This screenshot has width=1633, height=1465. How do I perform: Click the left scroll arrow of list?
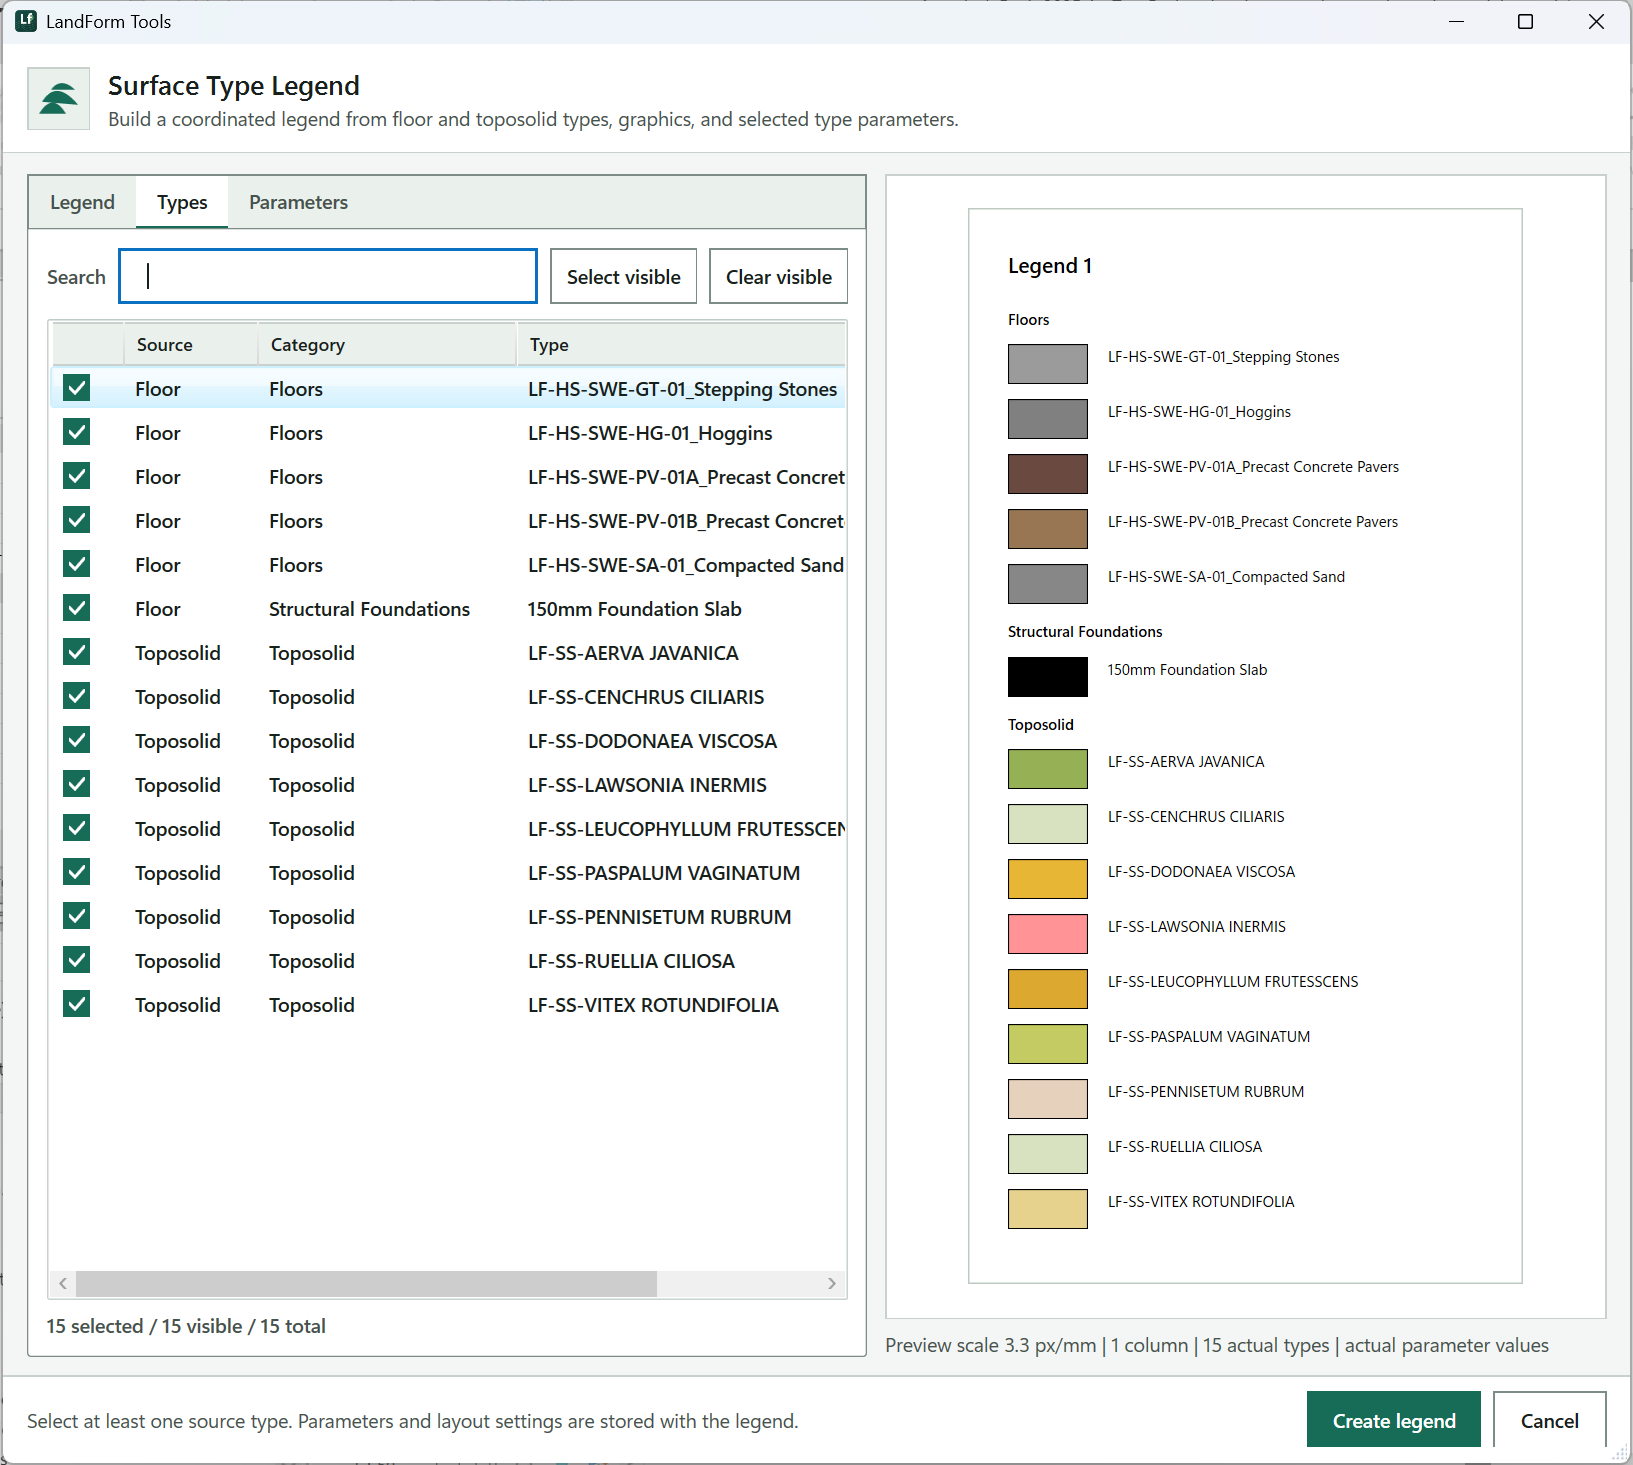63,1283
